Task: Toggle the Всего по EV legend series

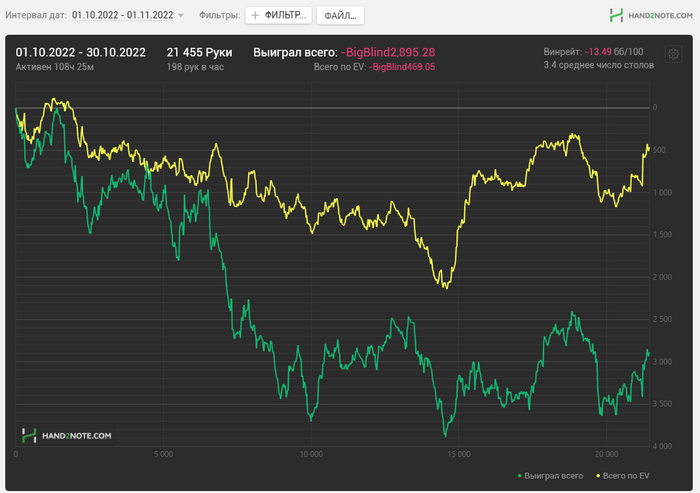Action: pos(623,476)
